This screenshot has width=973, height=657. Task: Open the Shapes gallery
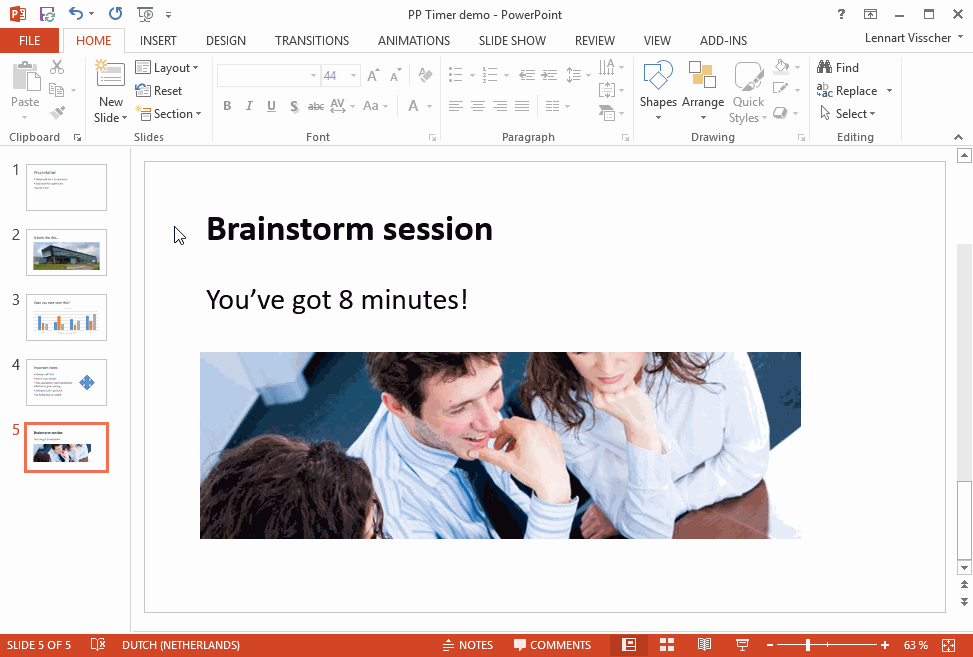658,91
